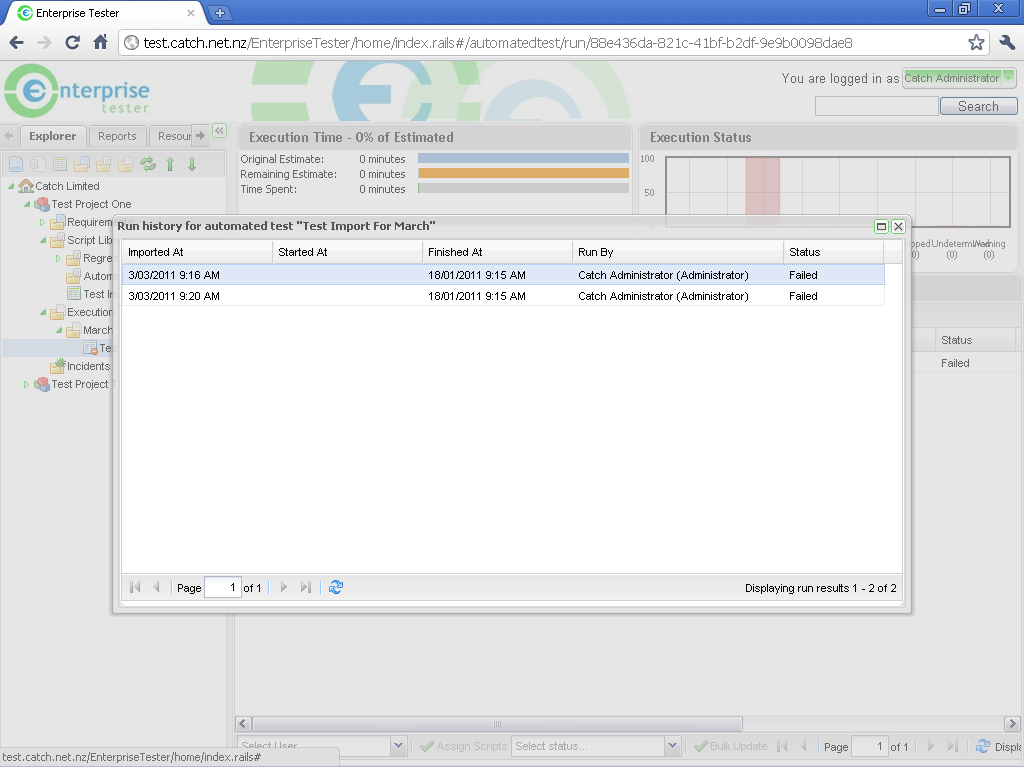Click the page number field in run history
This screenshot has height=768, width=1024.
coord(222,588)
